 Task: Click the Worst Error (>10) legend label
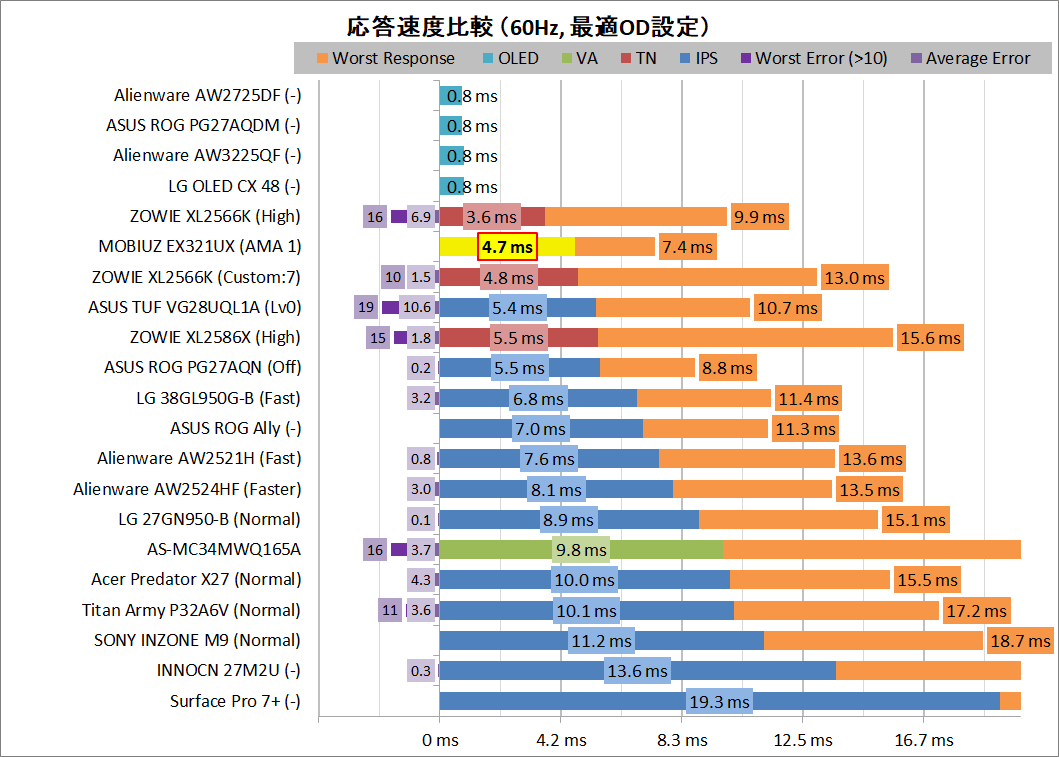(821, 59)
